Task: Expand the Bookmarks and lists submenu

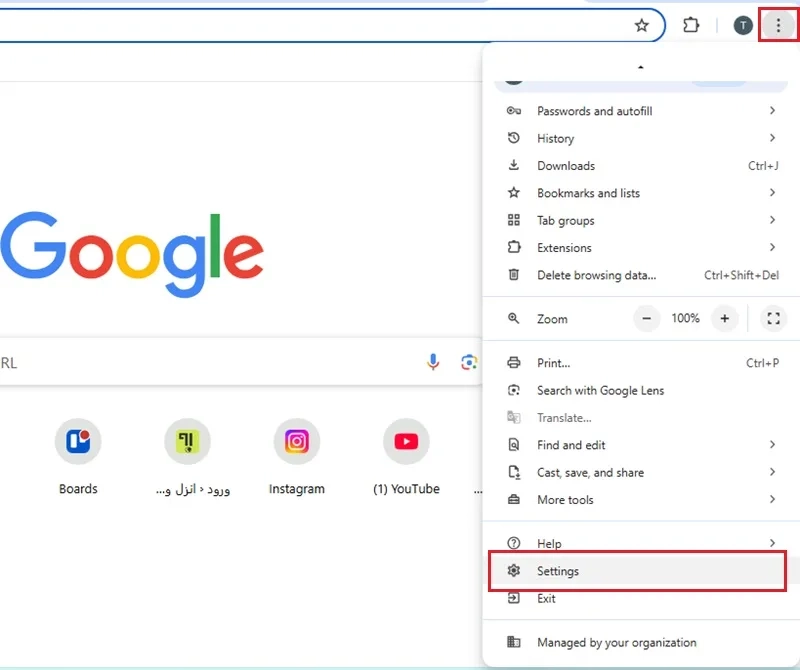Action: [587, 193]
